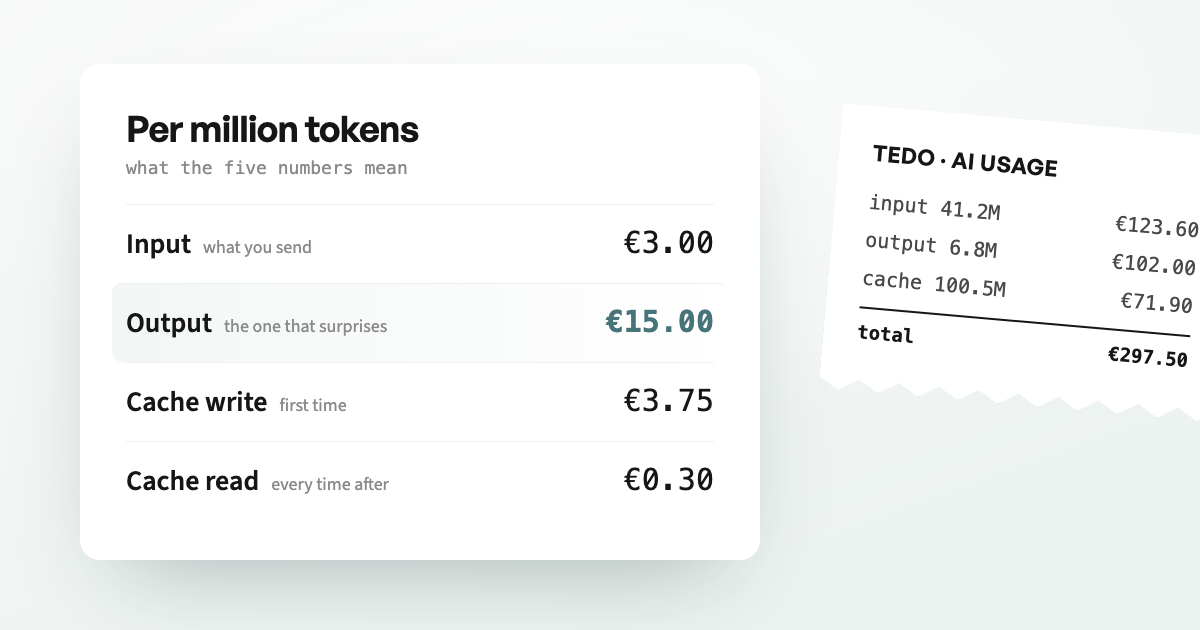Click the €71.90 receipt amount

click(1156, 302)
